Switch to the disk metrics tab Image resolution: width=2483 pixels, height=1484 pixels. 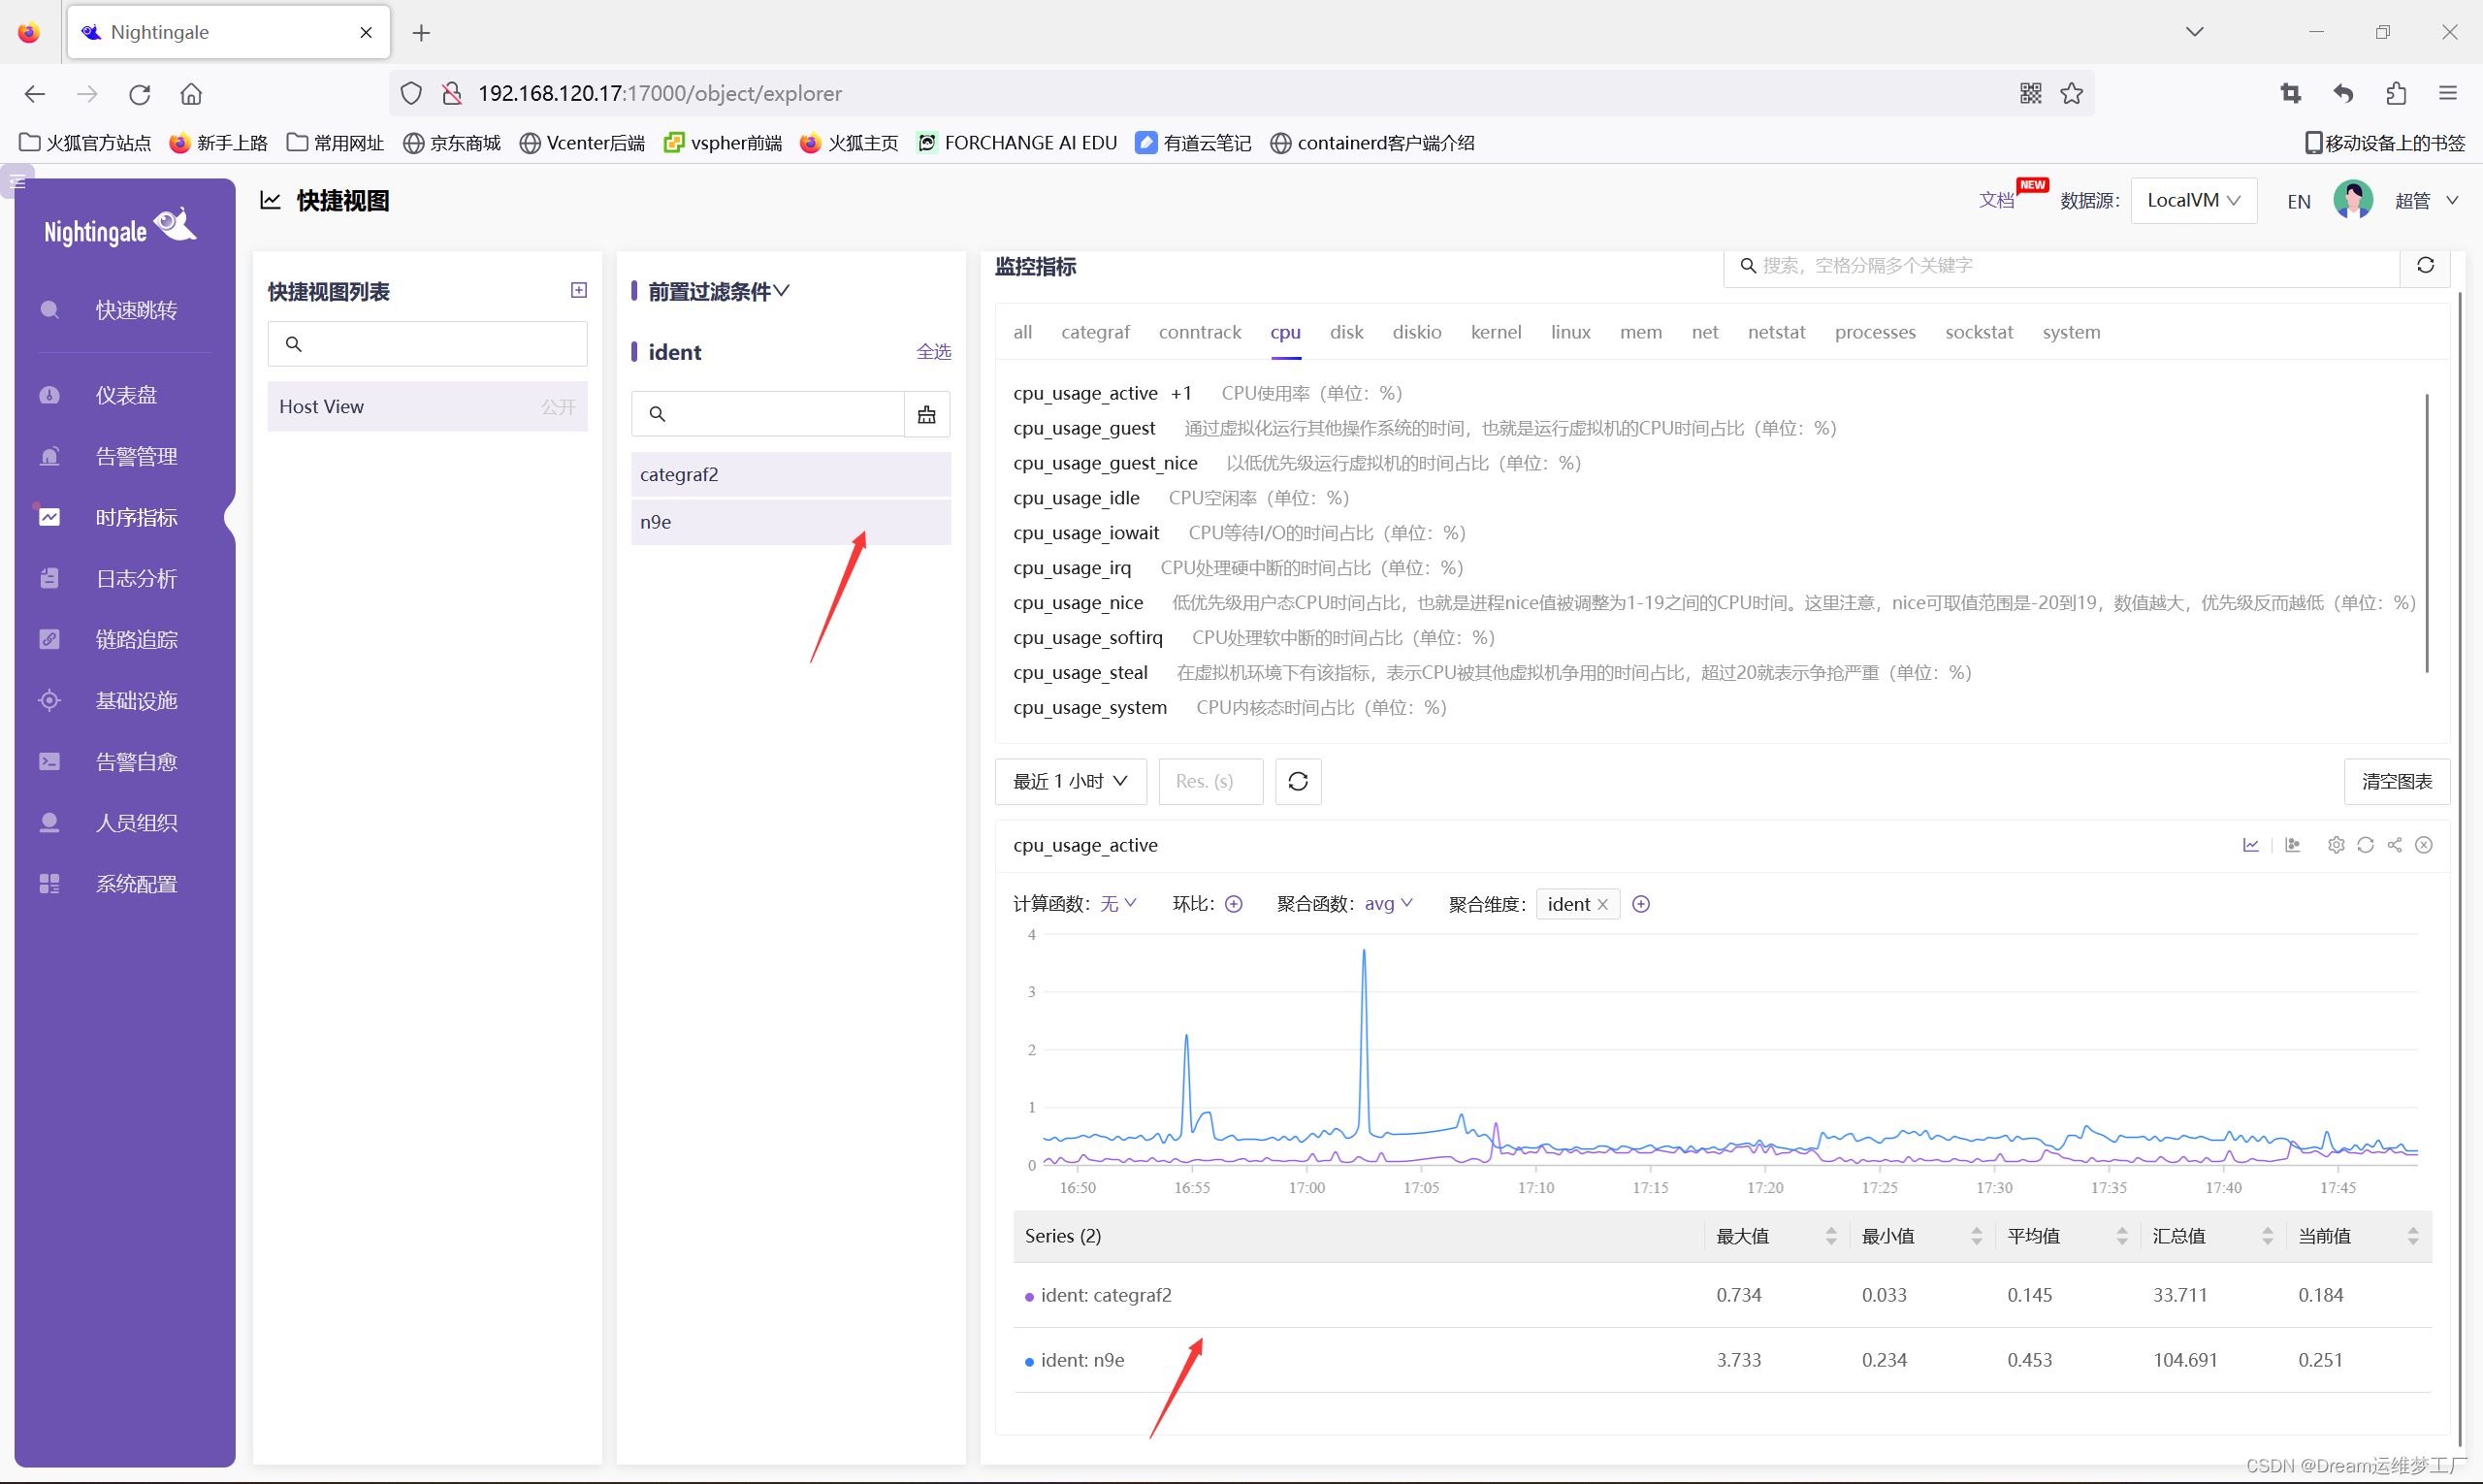[1346, 332]
